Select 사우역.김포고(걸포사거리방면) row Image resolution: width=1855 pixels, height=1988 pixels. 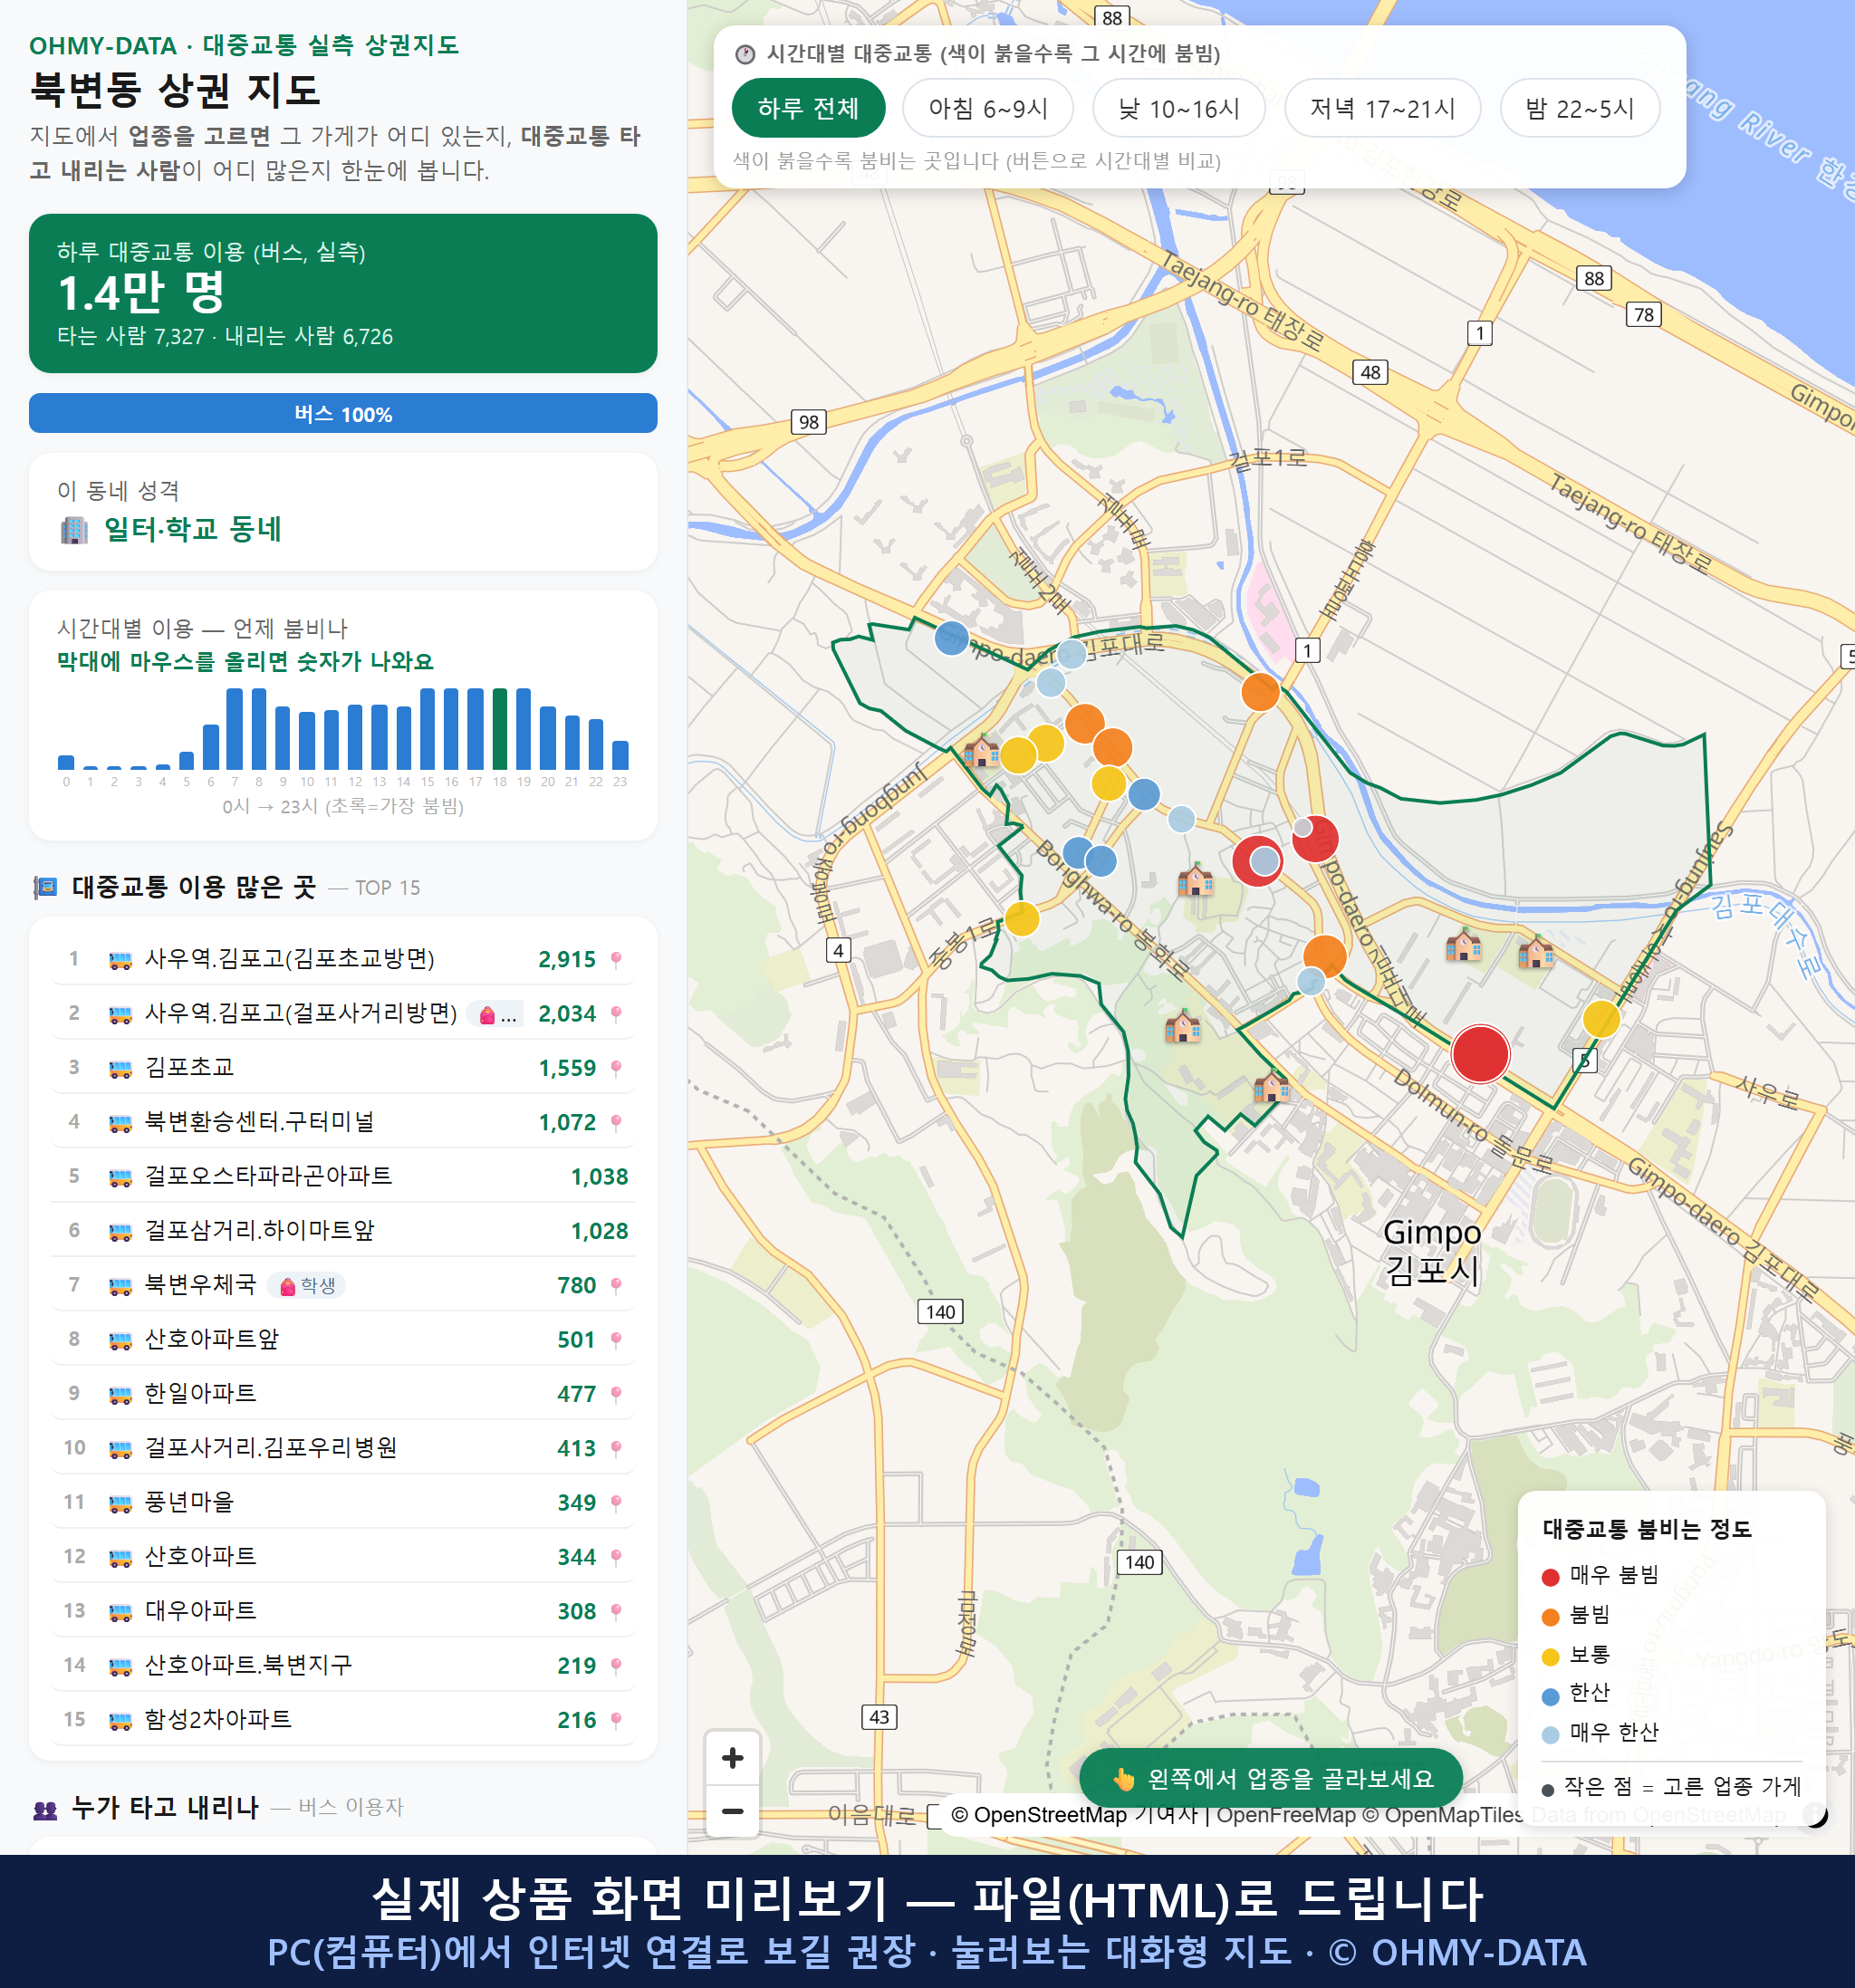point(343,1013)
